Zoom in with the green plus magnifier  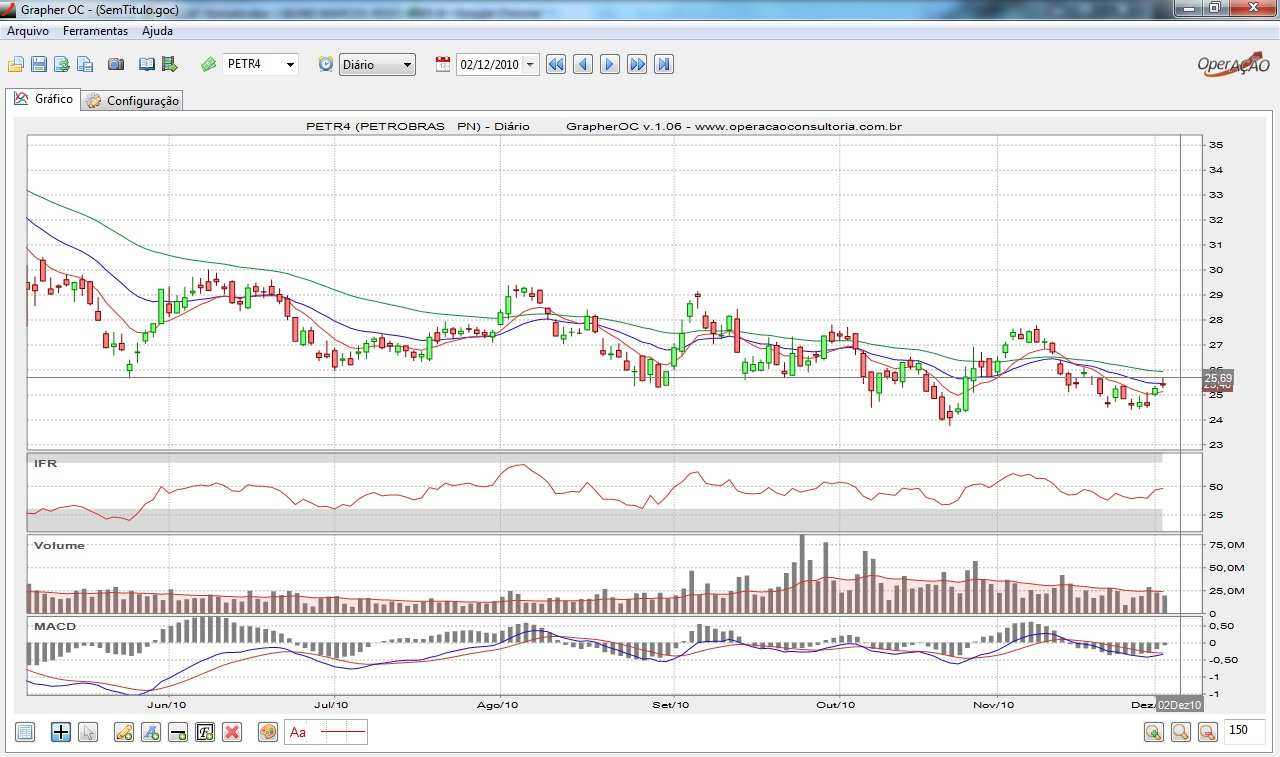click(x=1154, y=732)
